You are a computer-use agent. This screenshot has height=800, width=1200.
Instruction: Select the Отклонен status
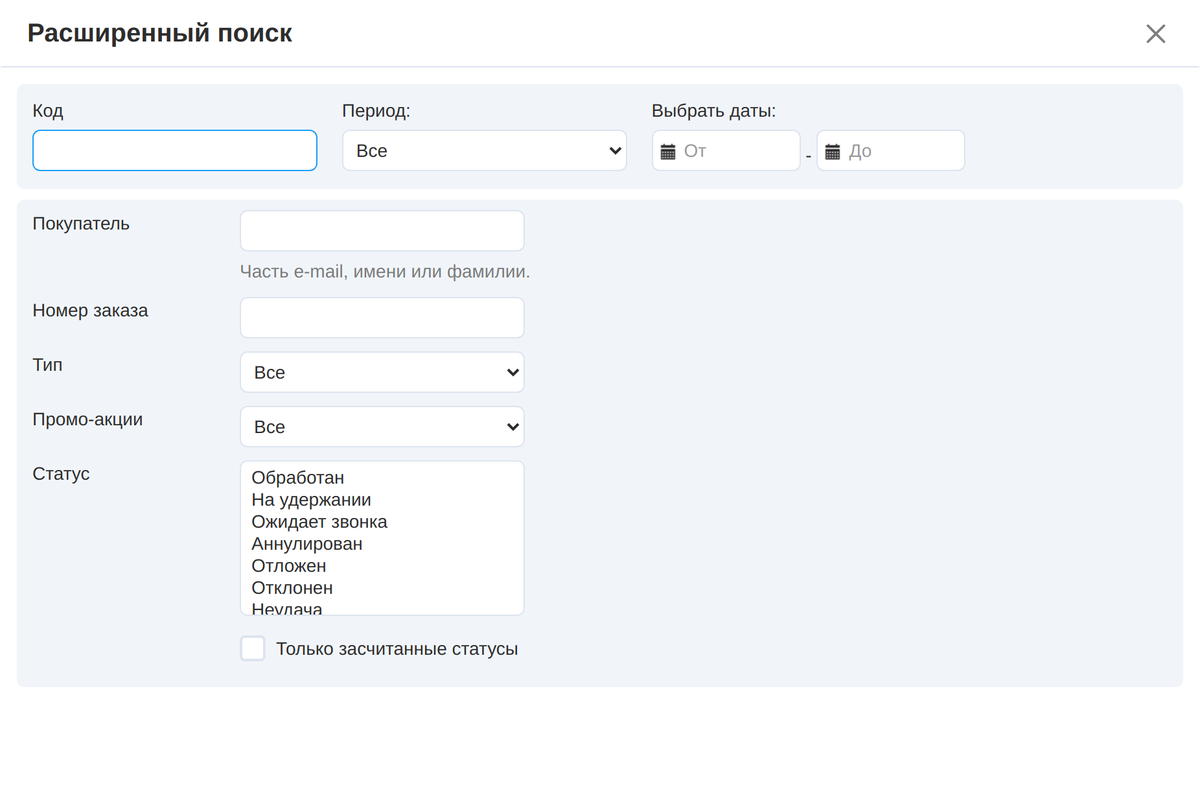click(x=382, y=588)
